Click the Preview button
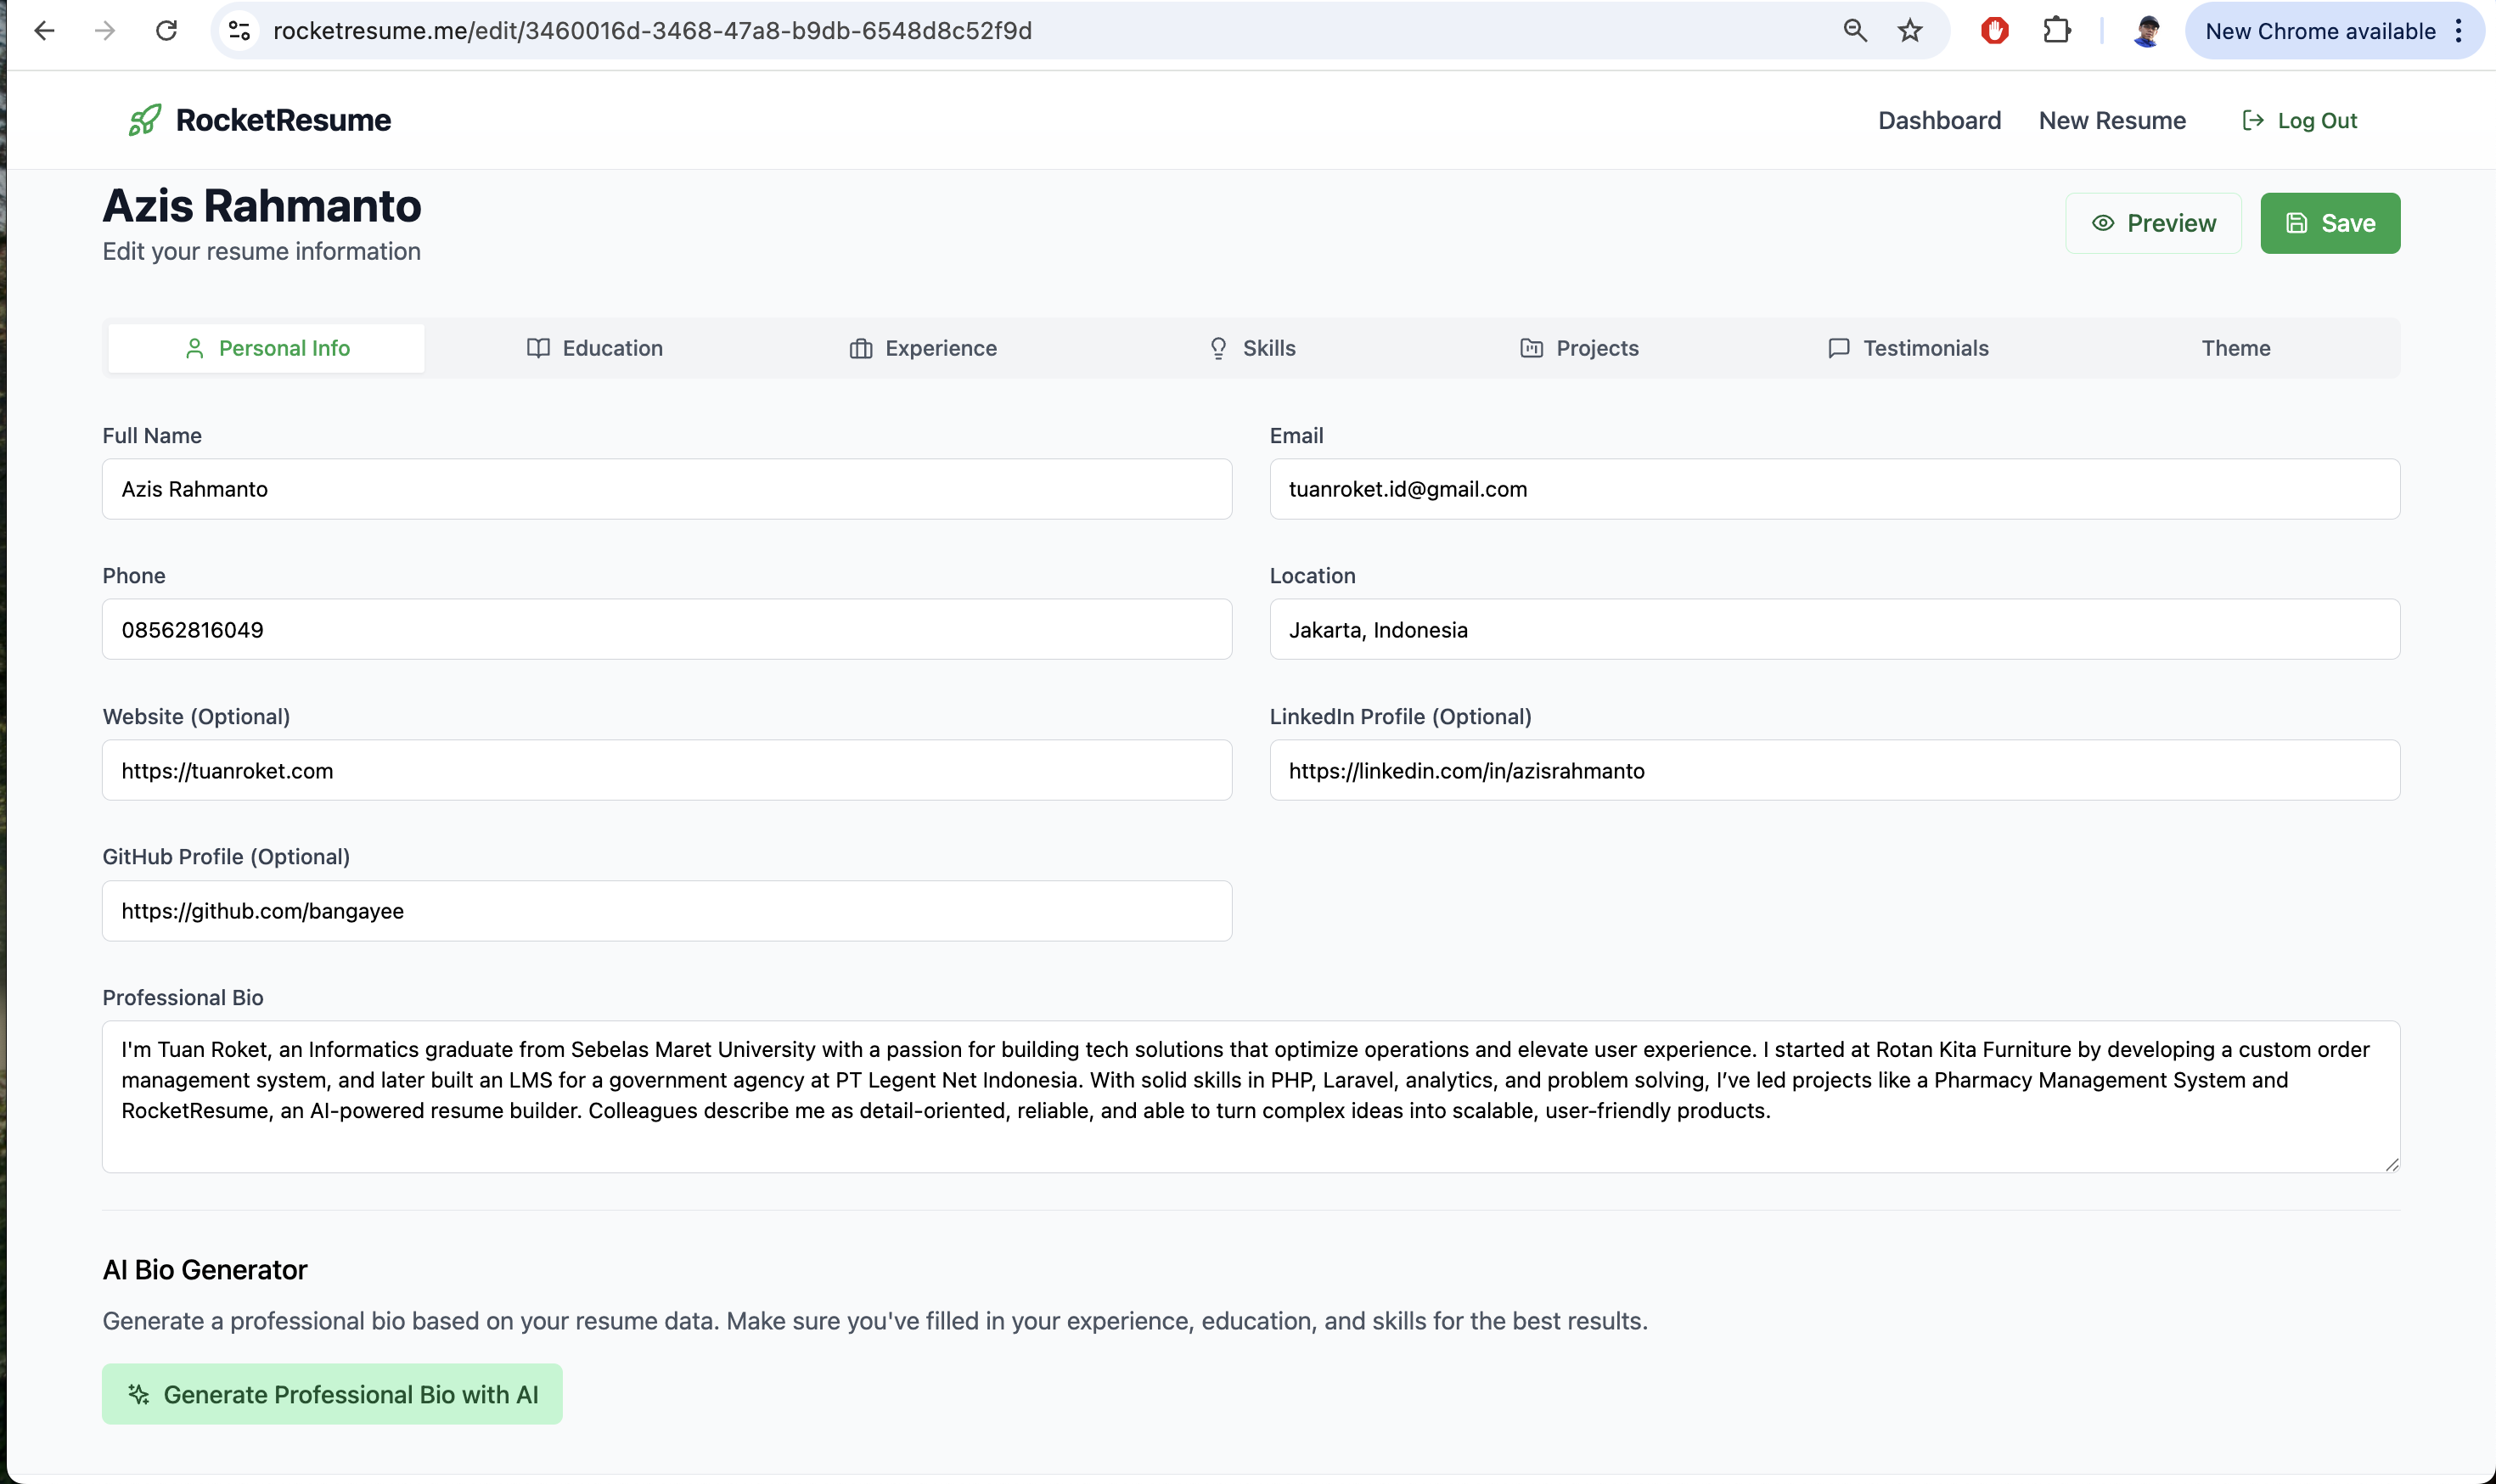 click(x=2153, y=223)
